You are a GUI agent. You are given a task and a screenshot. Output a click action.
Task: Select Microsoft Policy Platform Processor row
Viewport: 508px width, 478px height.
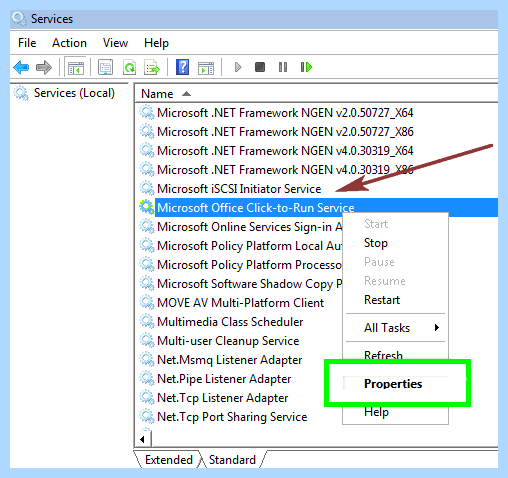coord(249,265)
